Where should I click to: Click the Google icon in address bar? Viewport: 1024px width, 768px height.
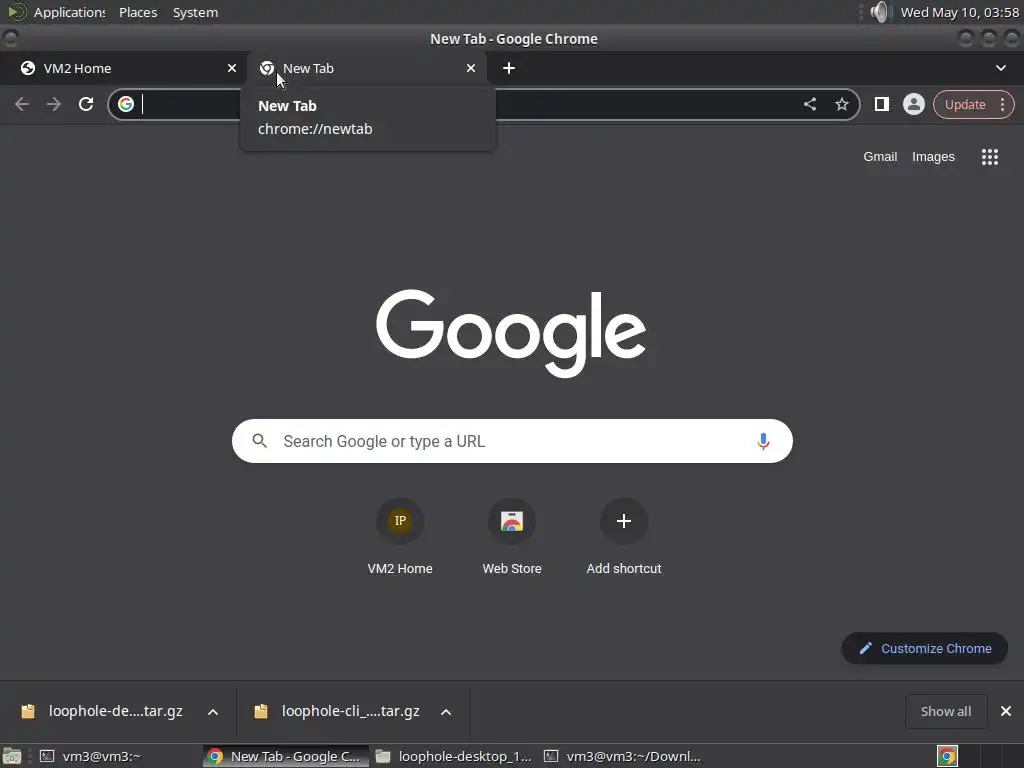126,104
